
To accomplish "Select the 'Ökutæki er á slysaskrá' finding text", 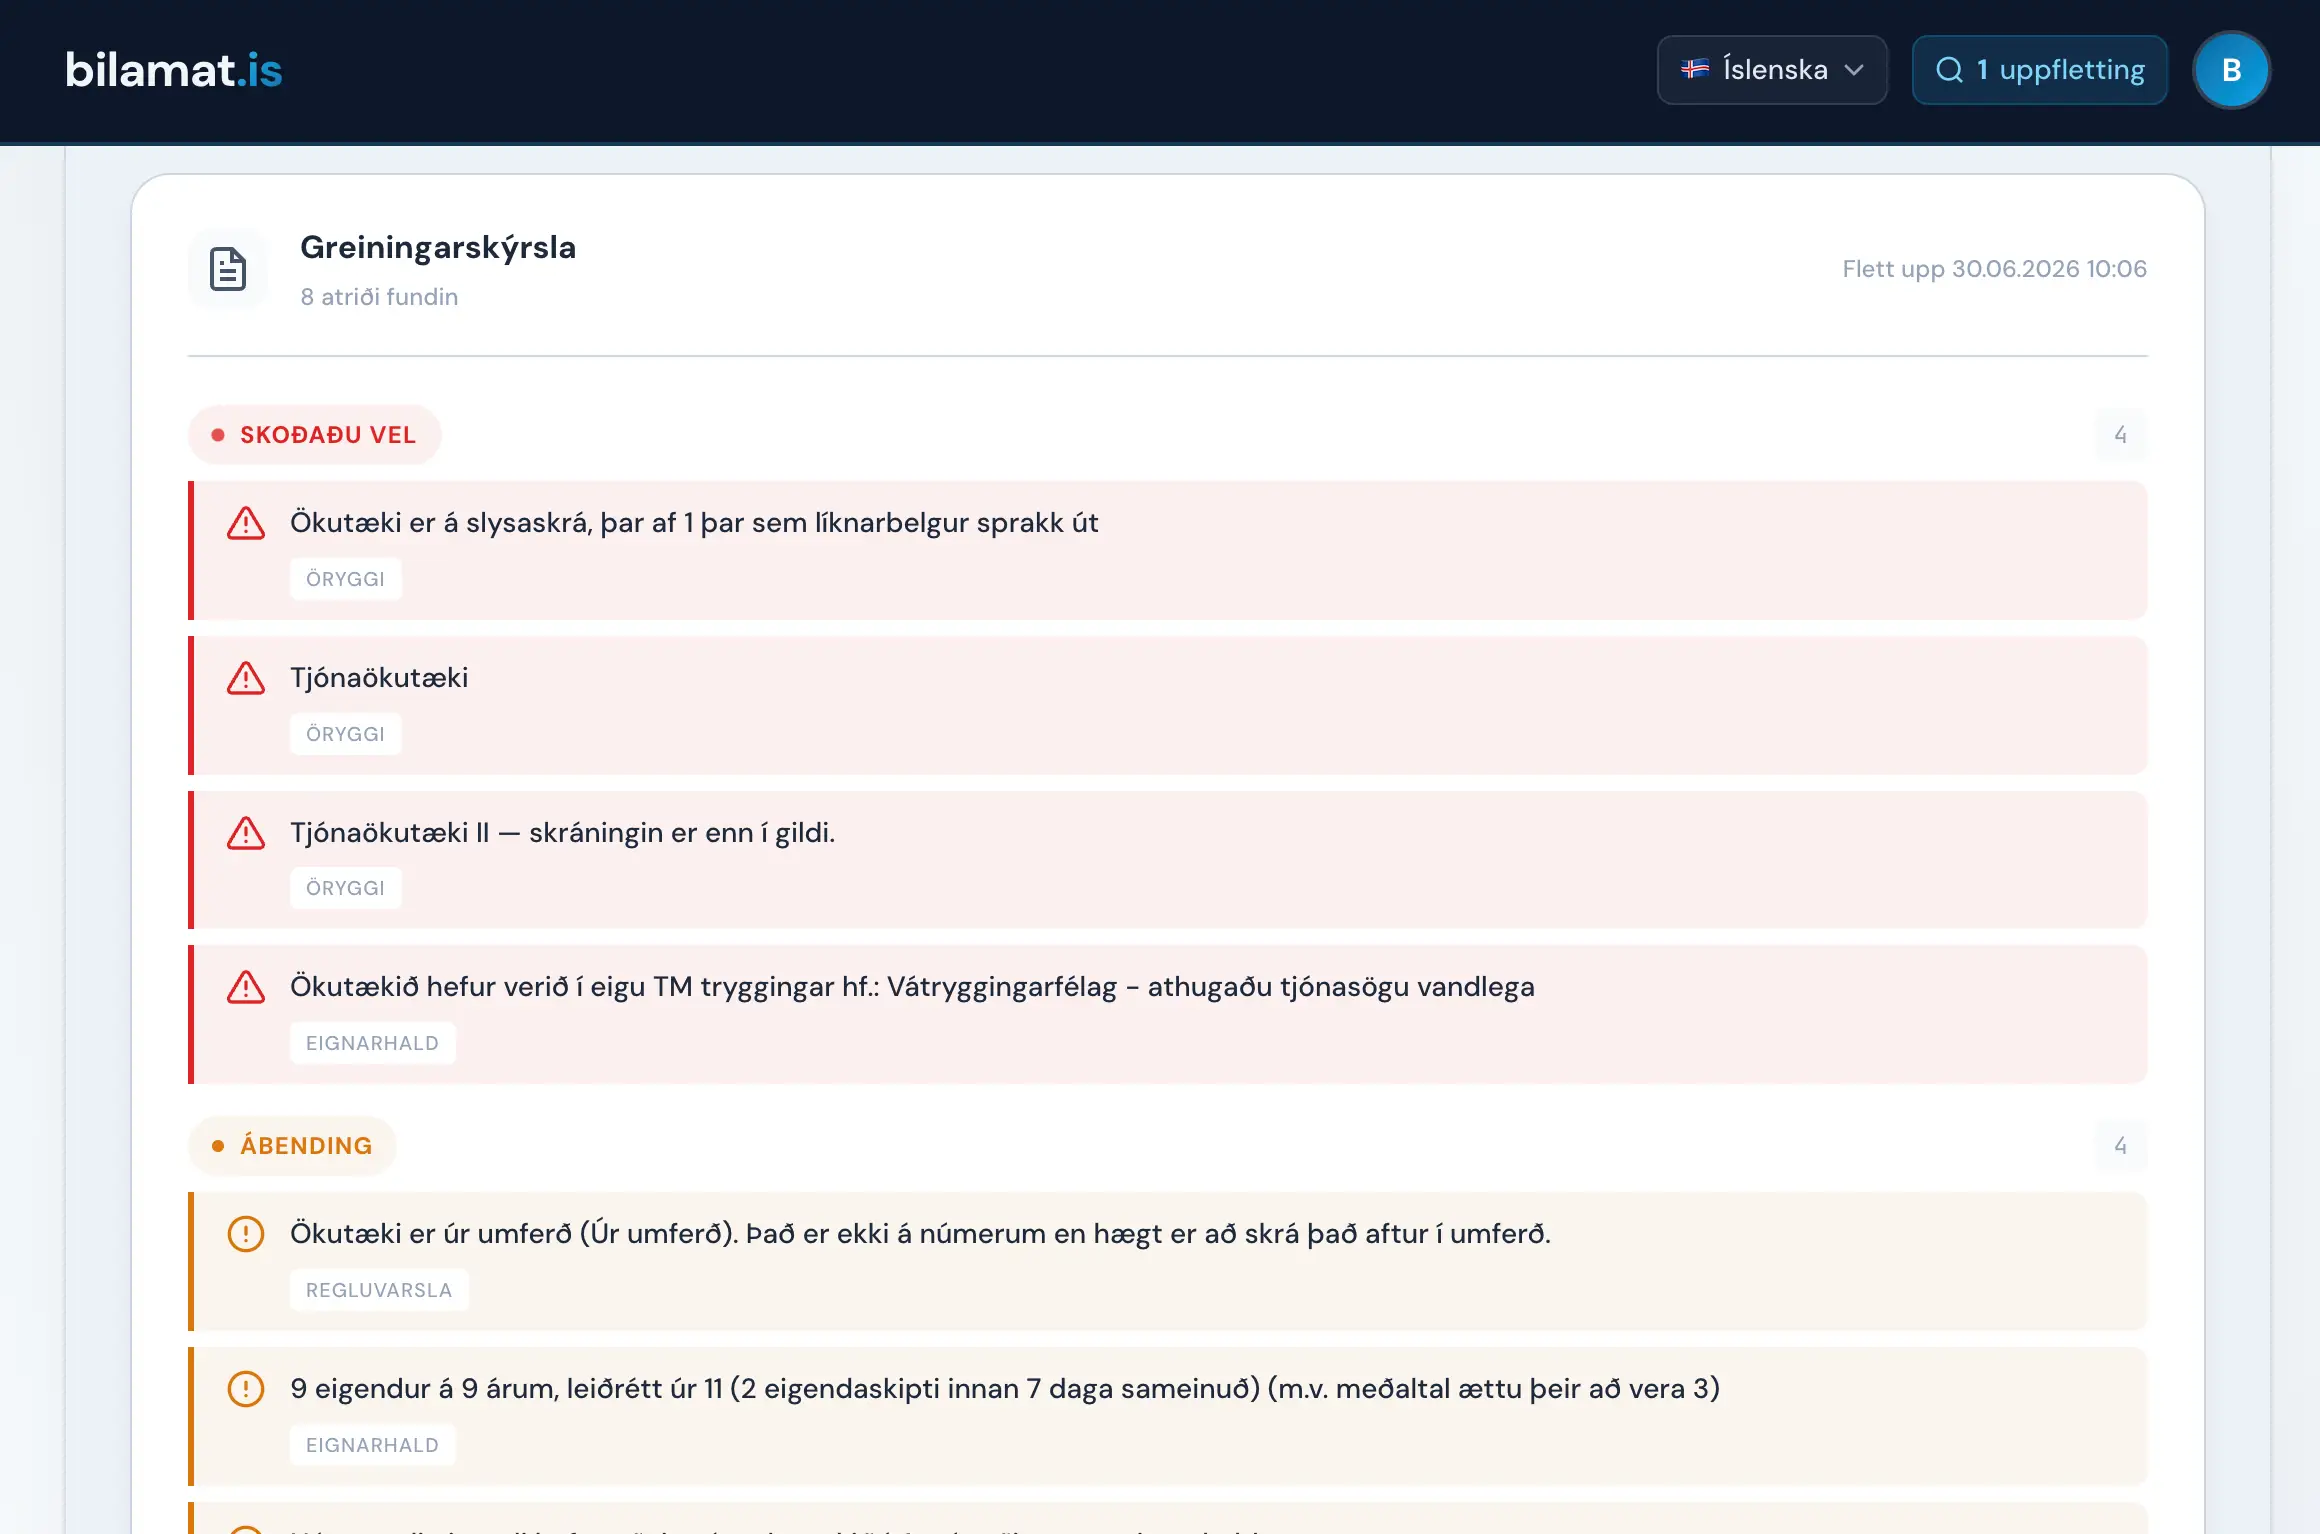I will [694, 523].
